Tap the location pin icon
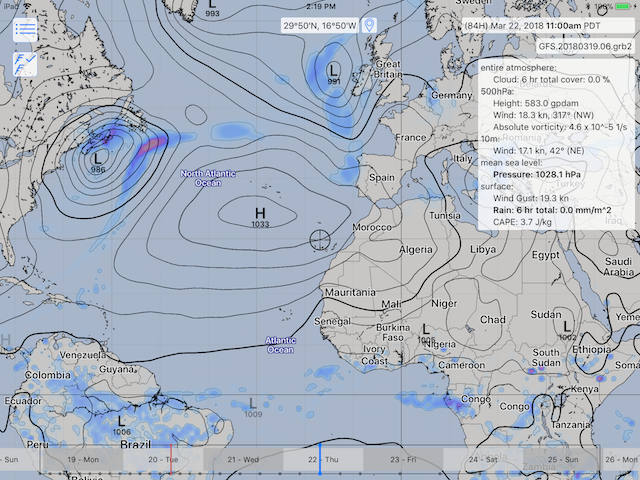The width and height of the screenshot is (640, 480). click(x=369, y=25)
